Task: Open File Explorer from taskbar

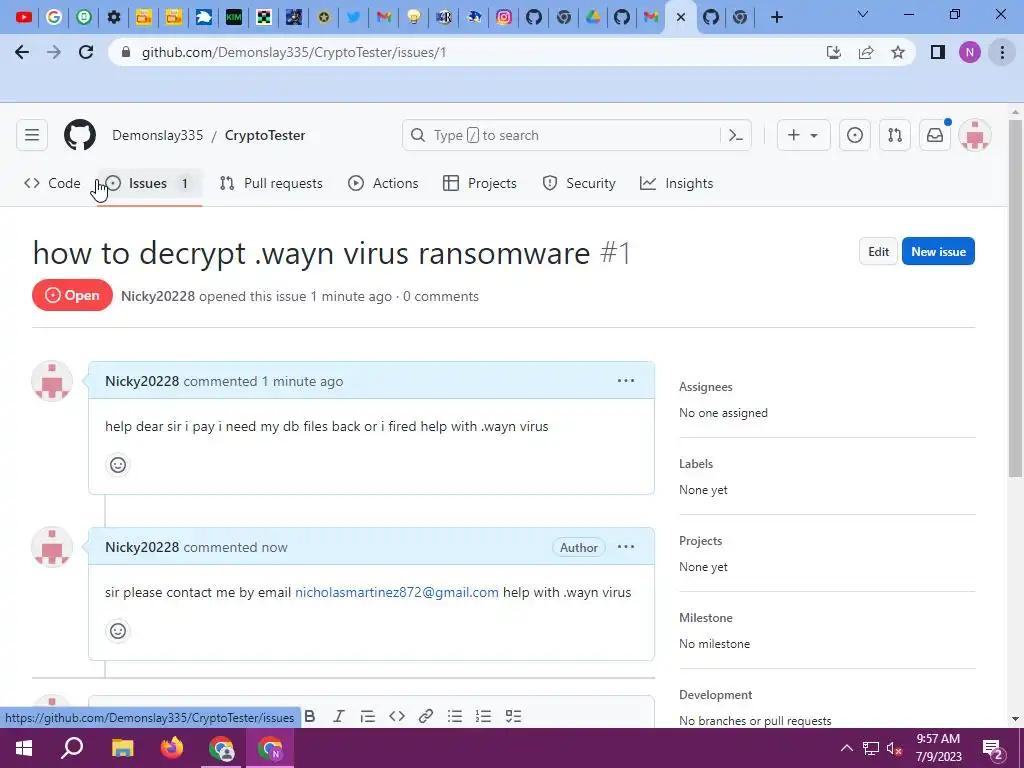Action: [122, 748]
